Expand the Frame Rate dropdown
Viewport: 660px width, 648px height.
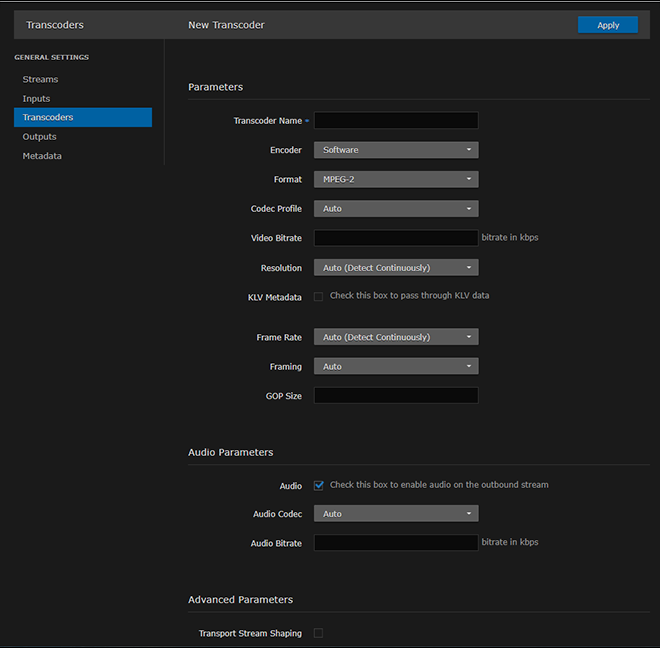tap(396, 337)
